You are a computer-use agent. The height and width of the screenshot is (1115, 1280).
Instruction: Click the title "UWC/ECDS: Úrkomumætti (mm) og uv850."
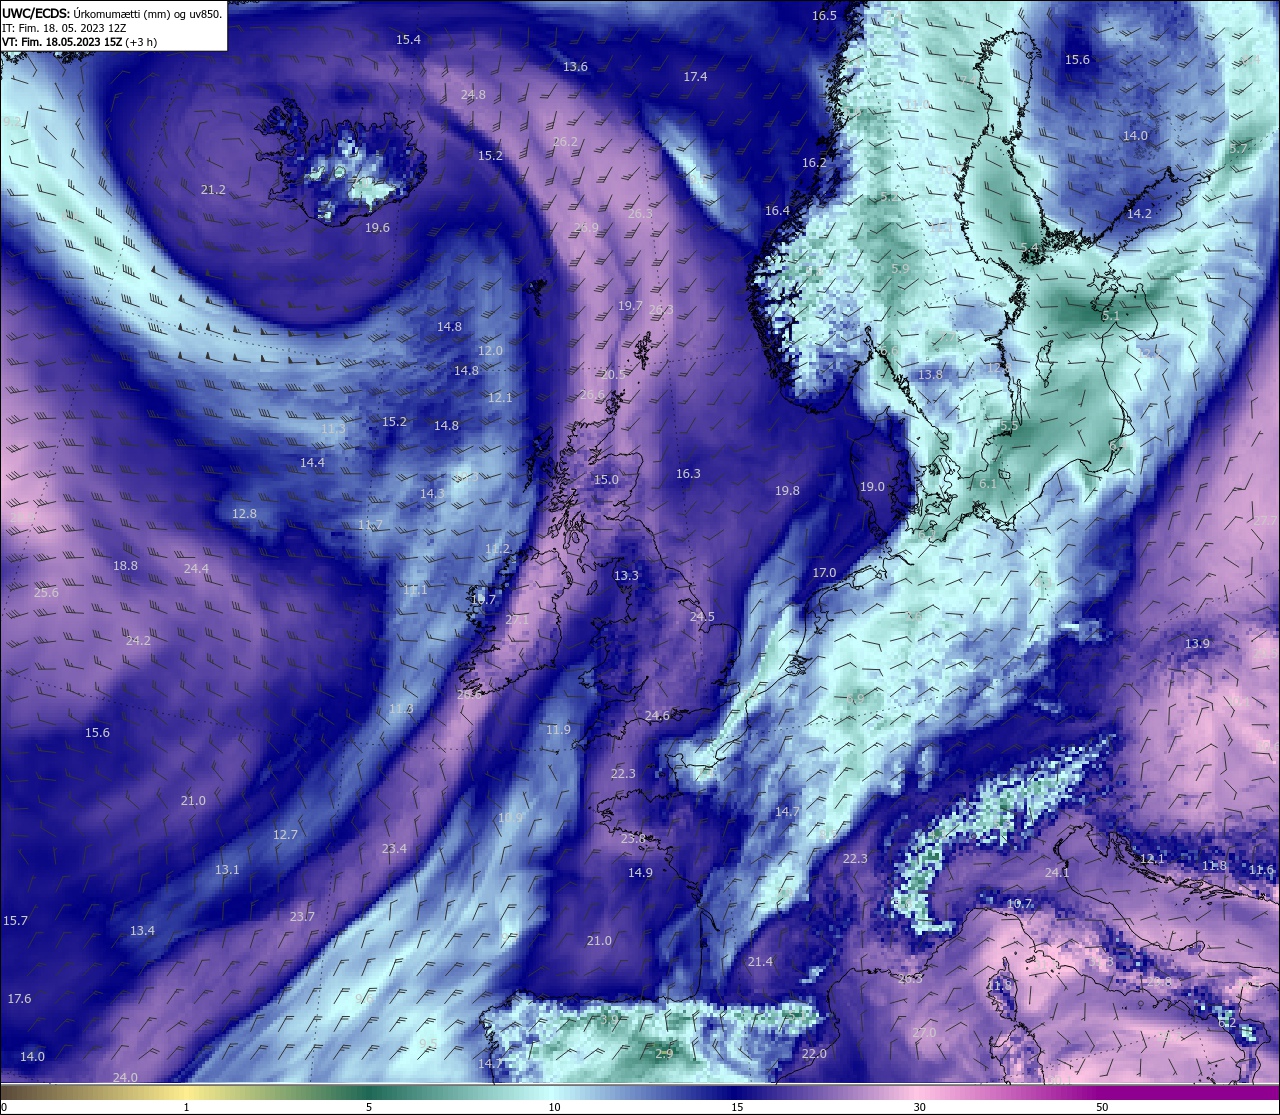[x=112, y=13]
